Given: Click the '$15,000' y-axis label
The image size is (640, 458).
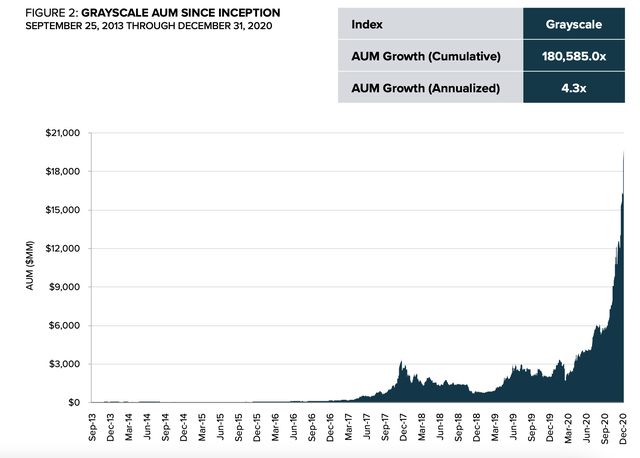Looking at the screenshot, I should (x=63, y=210).
